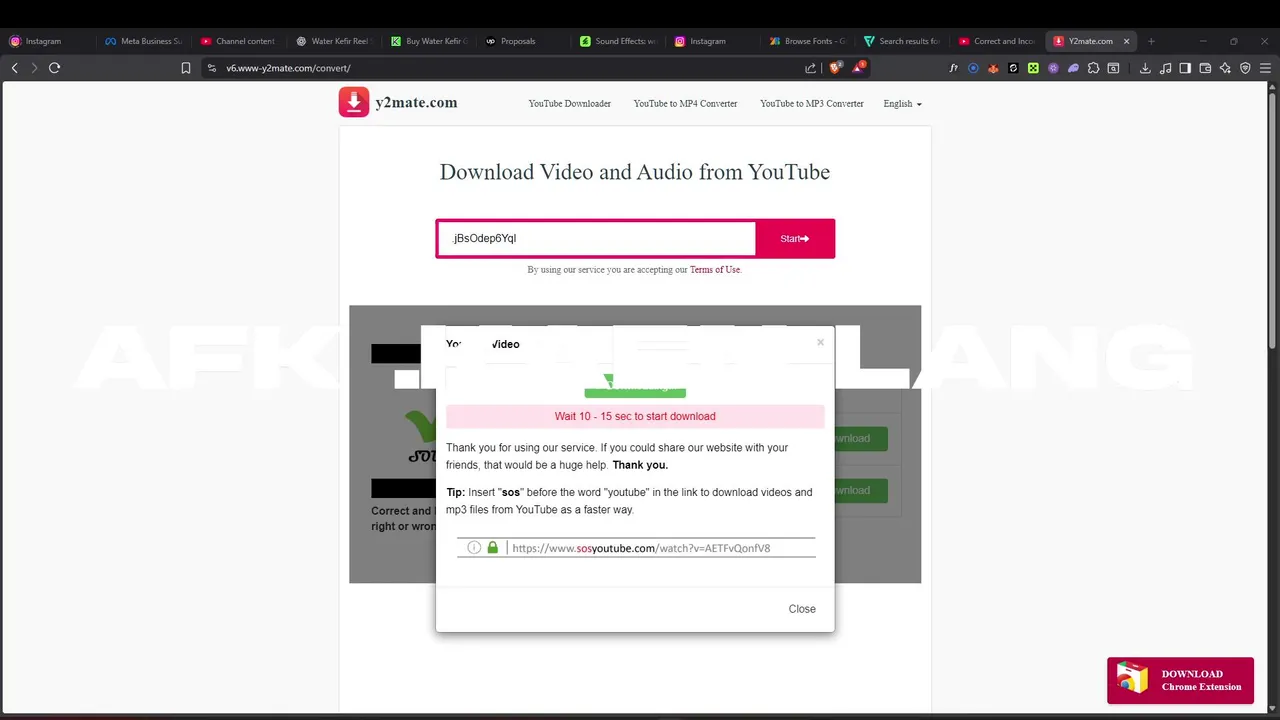The width and height of the screenshot is (1280, 720).
Task: Click the Download Chrome Extension banner
Action: point(1180,680)
